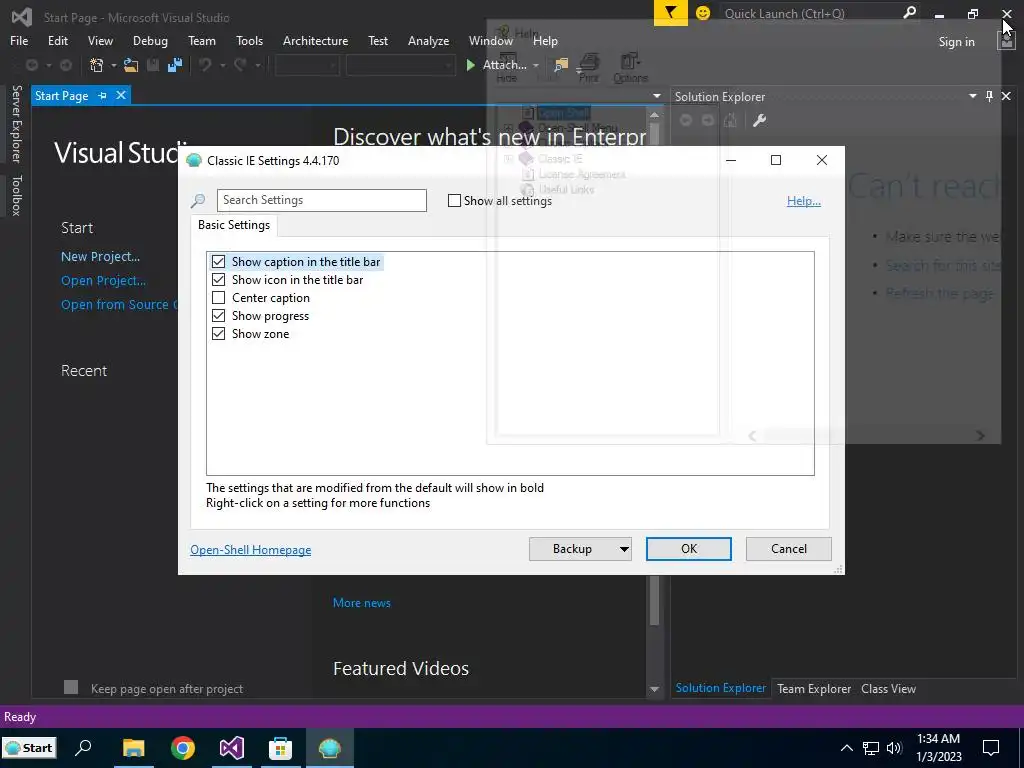Click the Visual Studio taskbar icon
This screenshot has height=768, width=1024.
(232, 748)
